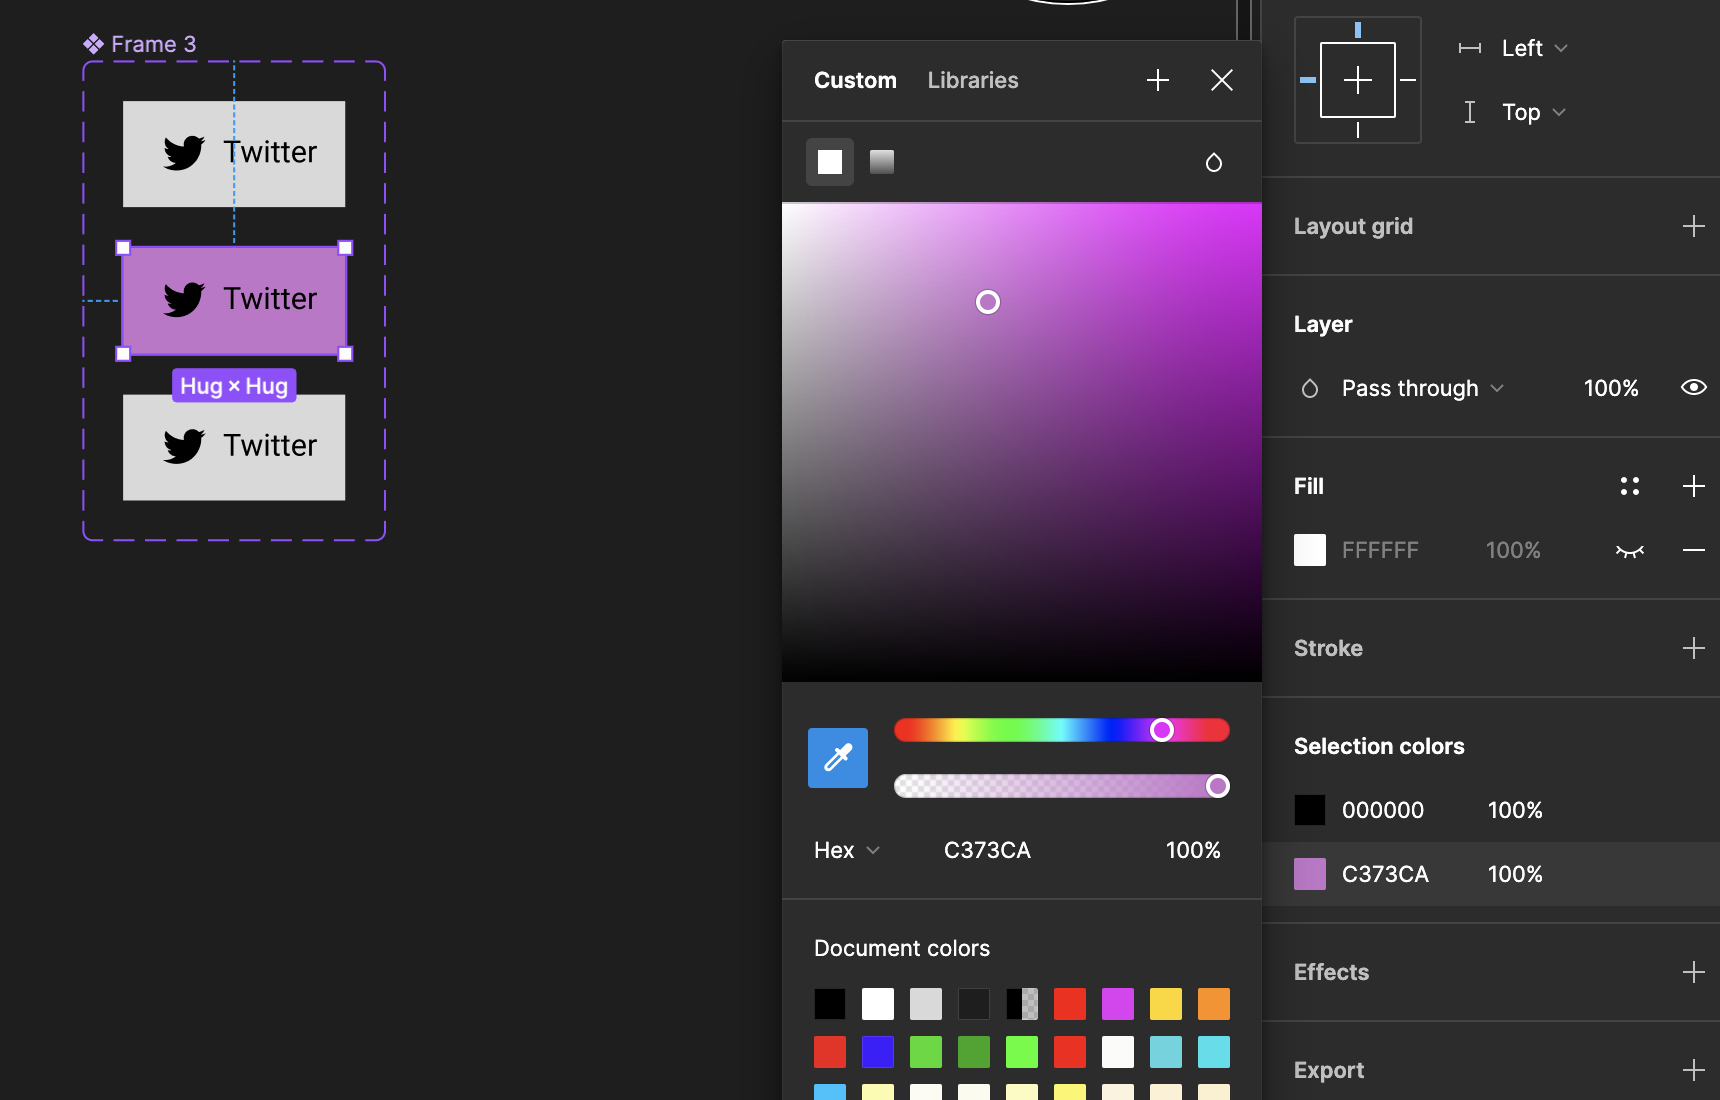Image resolution: width=1720 pixels, height=1100 pixels.
Task: Add a layout grid
Action: point(1694,226)
